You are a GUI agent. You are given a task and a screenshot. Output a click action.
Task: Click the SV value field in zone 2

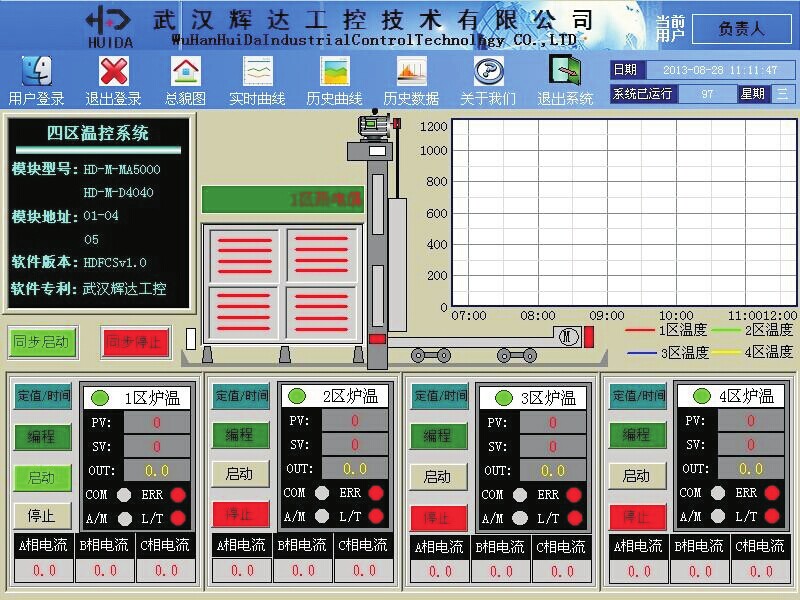[355, 445]
